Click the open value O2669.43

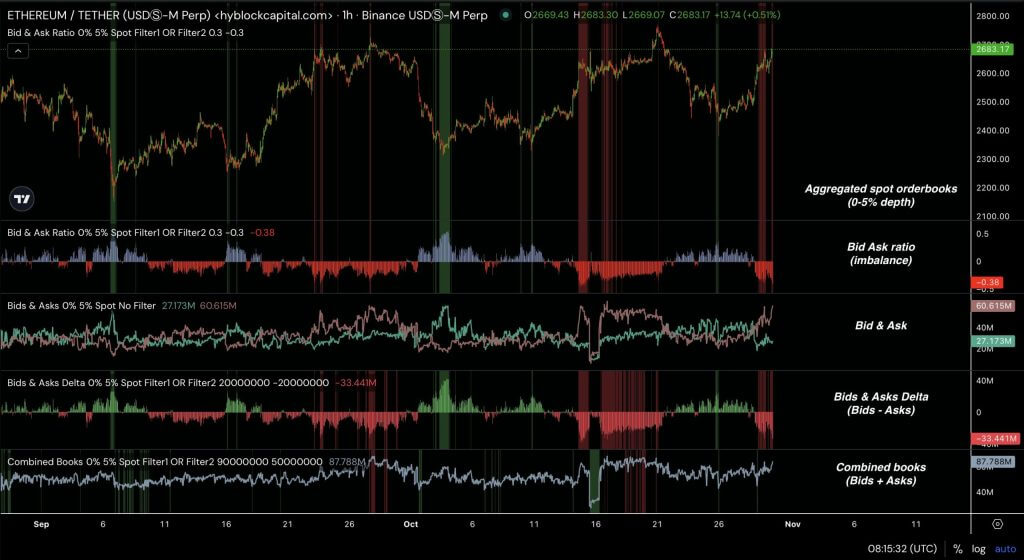(x=546, y=15)
